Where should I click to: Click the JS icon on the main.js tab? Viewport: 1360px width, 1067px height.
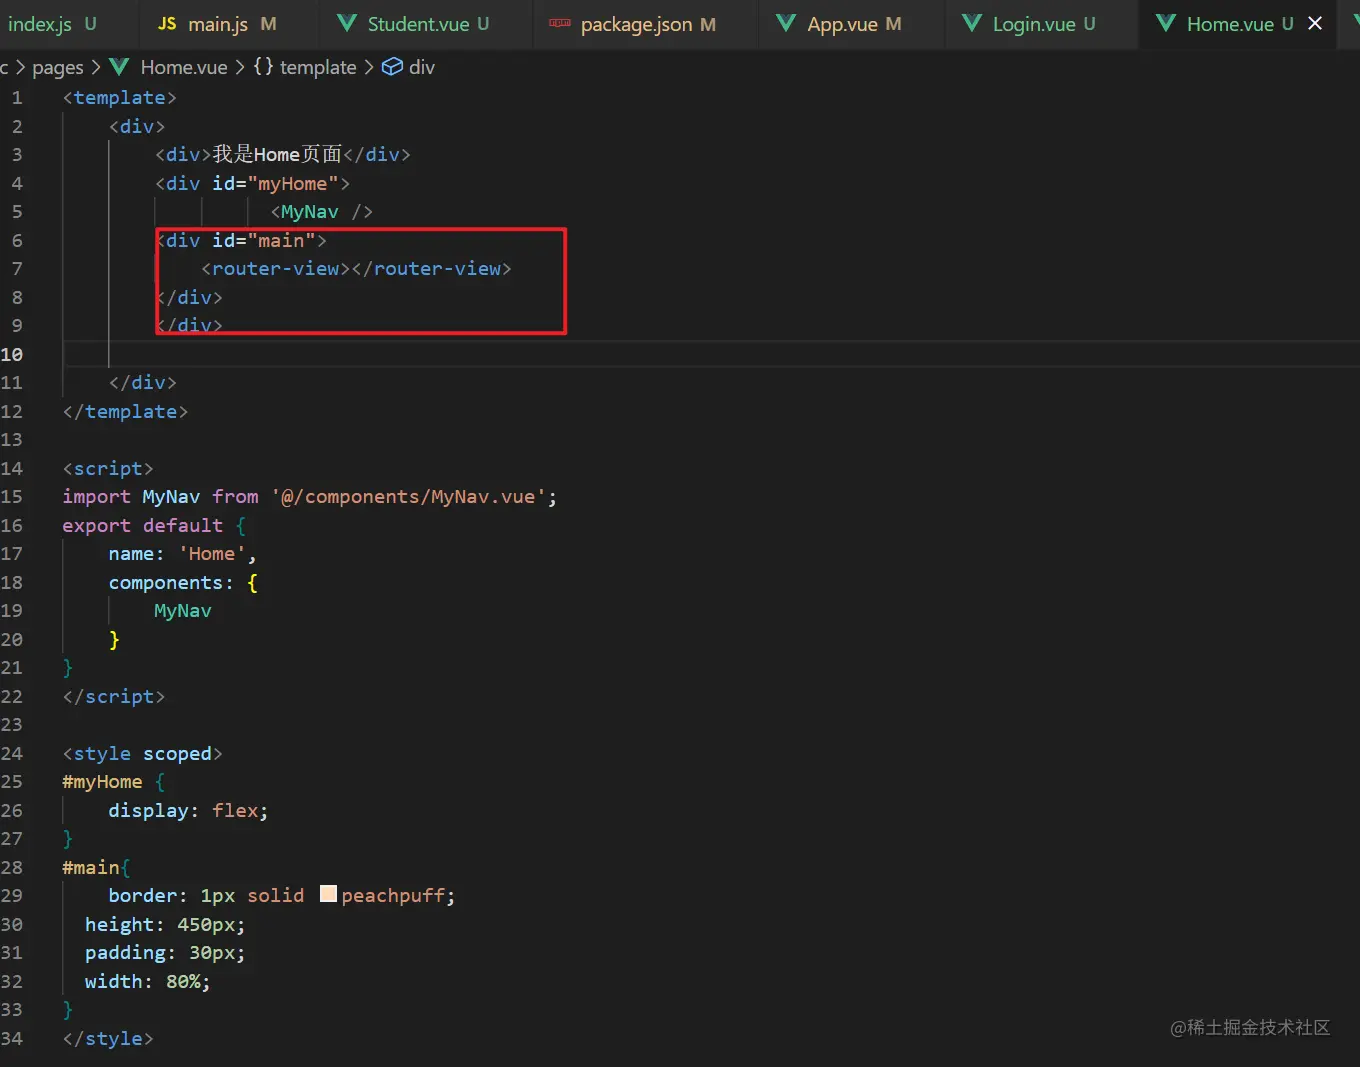tap(167, 24)
